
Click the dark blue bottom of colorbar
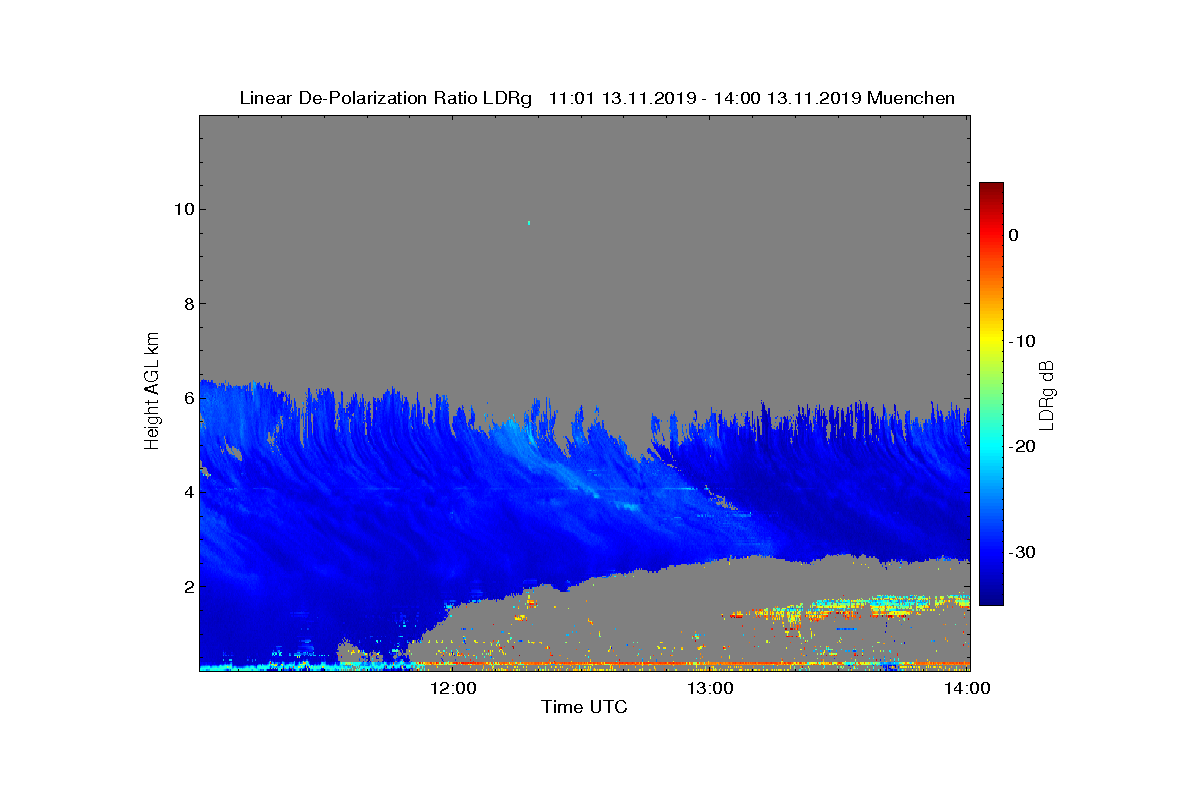click(991, 598)
